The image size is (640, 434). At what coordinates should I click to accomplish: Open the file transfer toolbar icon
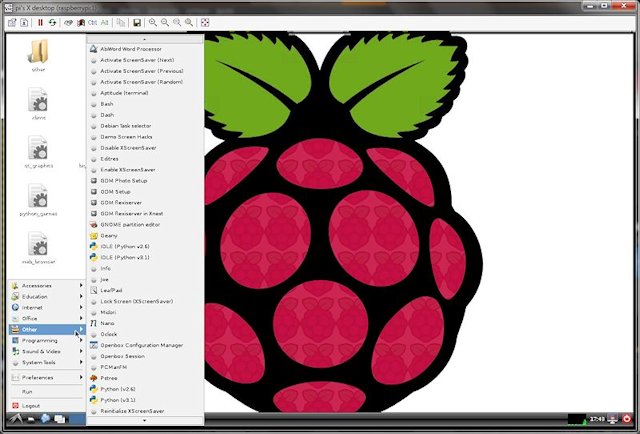(x=120, y=23)
